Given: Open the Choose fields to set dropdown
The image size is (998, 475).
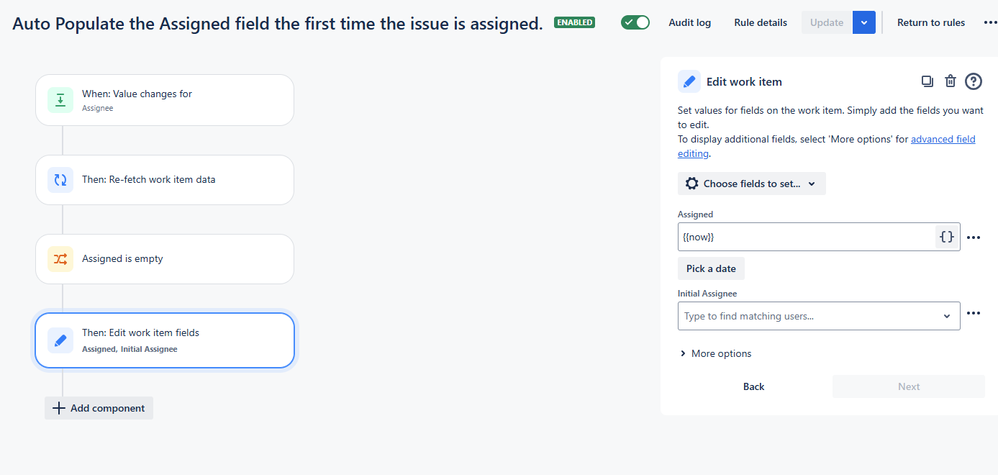Looking at the screenshot, I should pyautogui.click(x=752, y=183).
